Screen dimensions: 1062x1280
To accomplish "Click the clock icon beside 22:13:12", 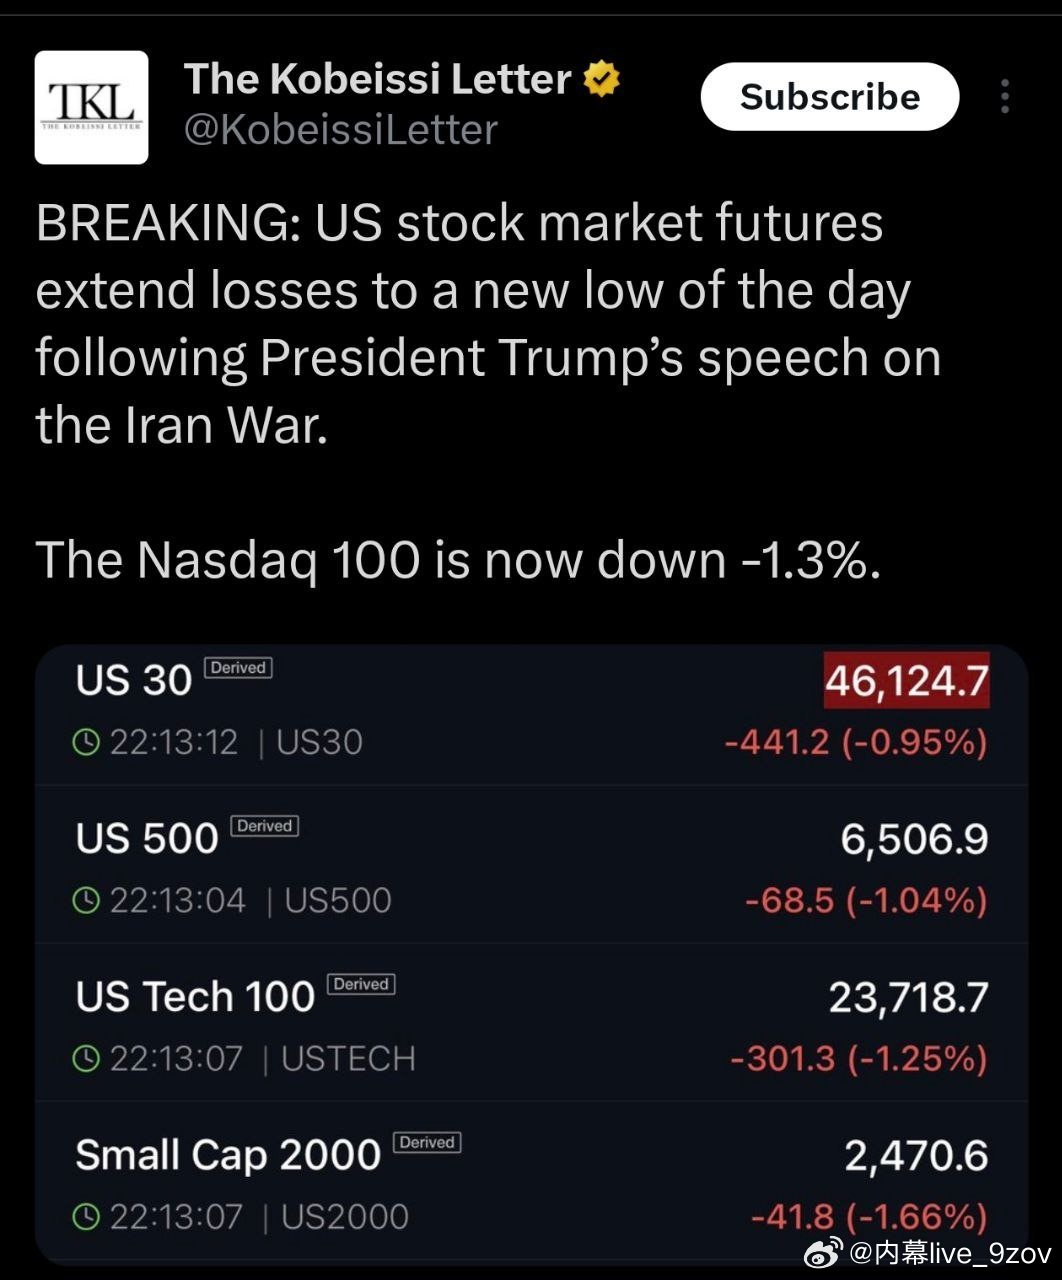I will (x=88, y=742).
